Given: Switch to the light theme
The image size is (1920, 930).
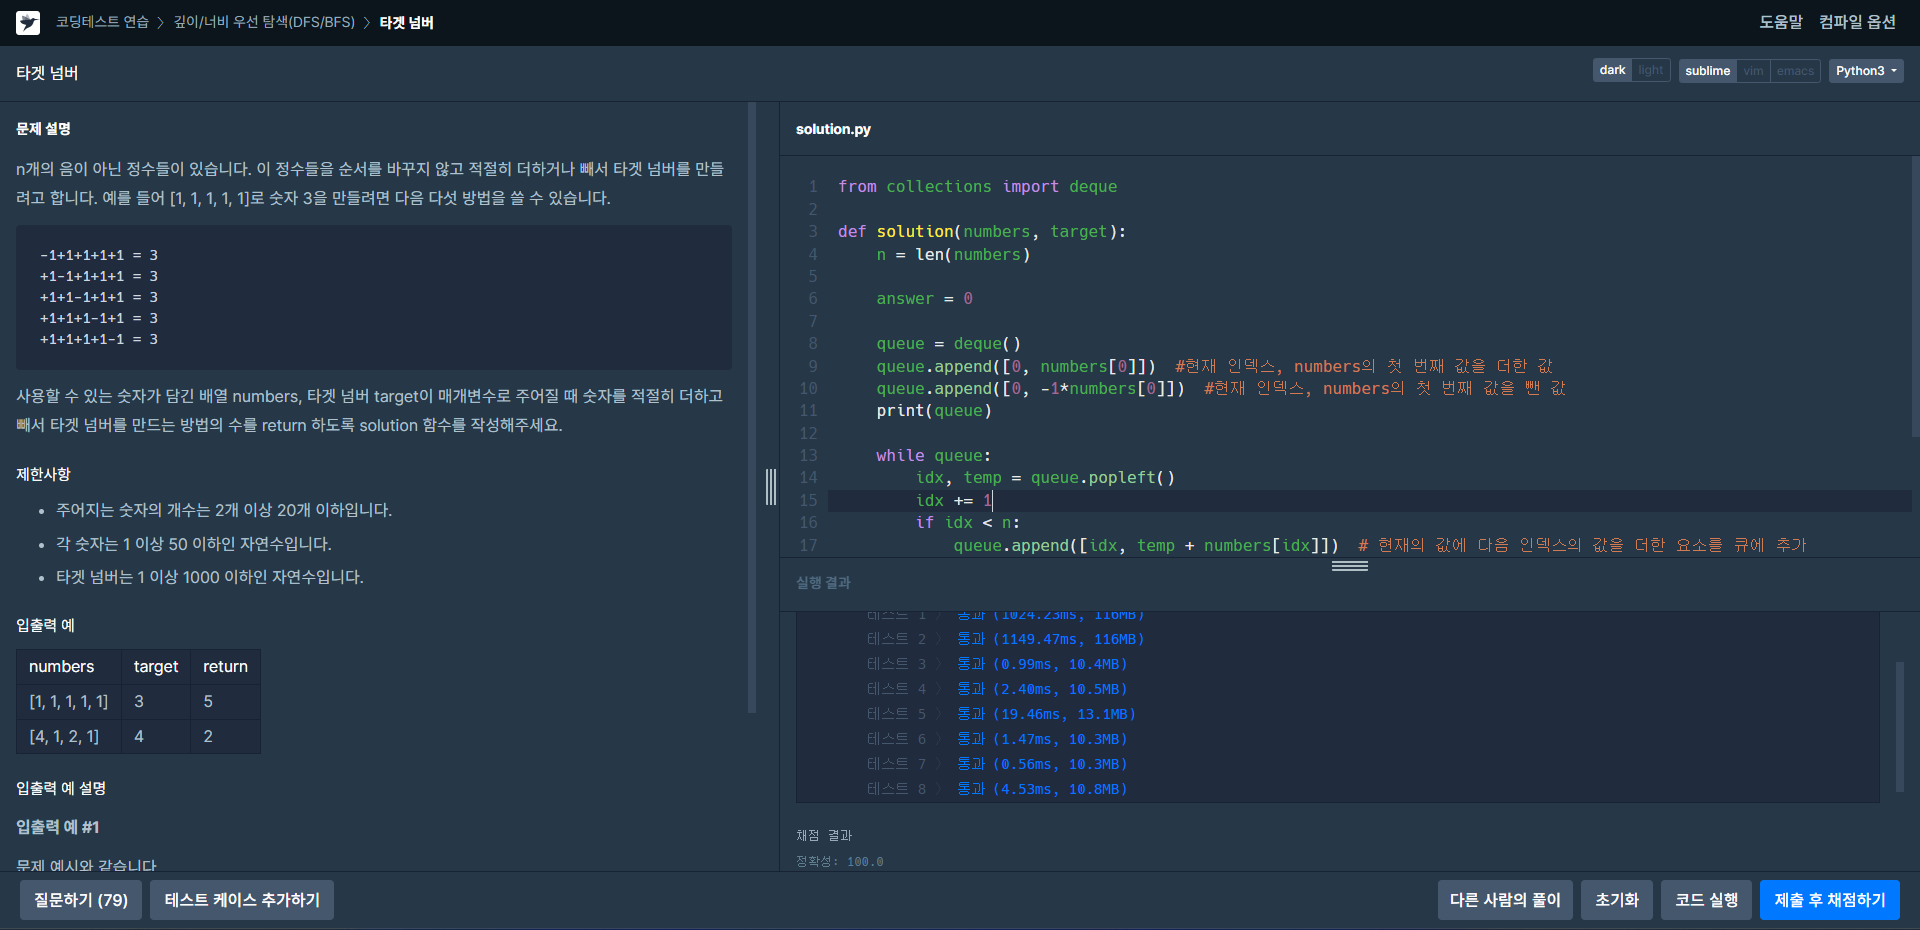Looking at the screenshot, I should click(x=1651, y=70).
